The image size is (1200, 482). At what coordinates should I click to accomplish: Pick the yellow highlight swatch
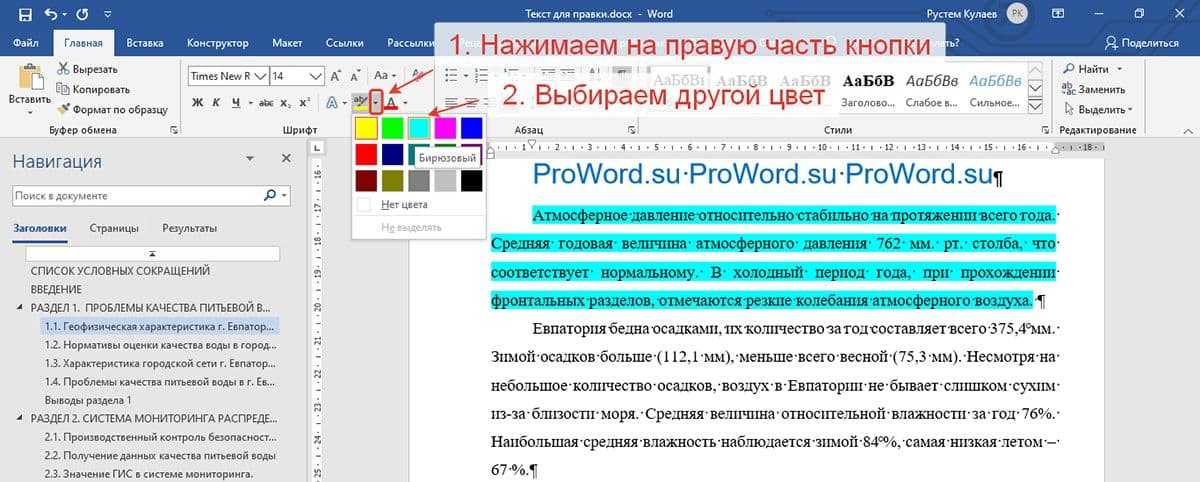(367, 128)
